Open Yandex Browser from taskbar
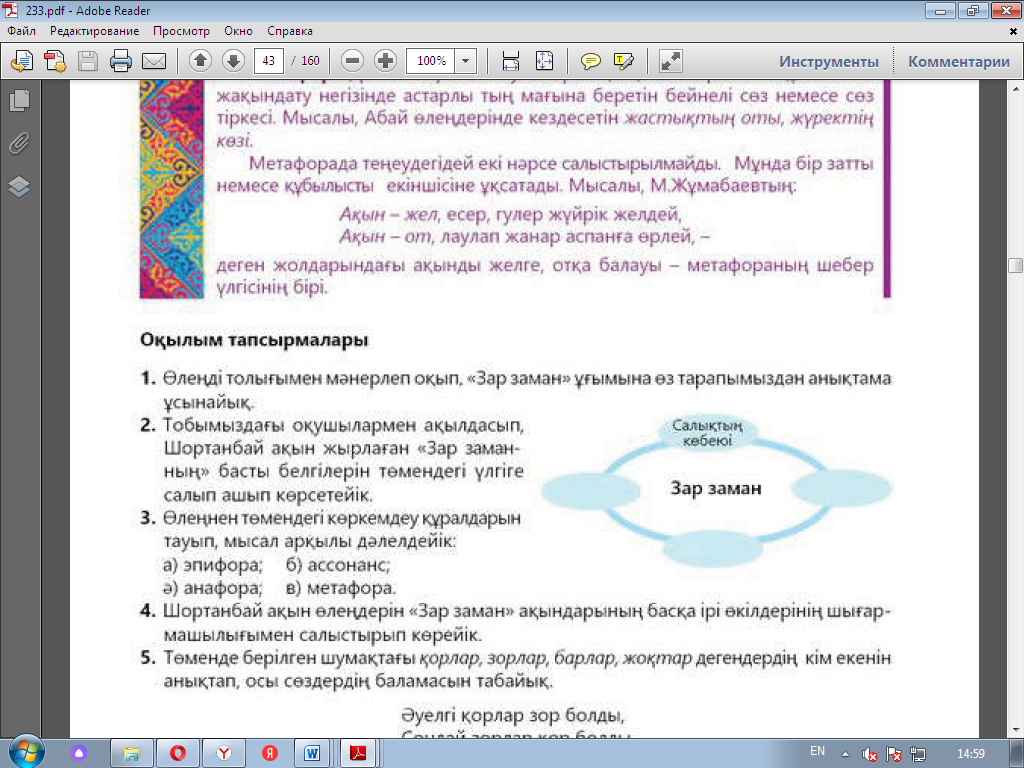 click(224, 754)
